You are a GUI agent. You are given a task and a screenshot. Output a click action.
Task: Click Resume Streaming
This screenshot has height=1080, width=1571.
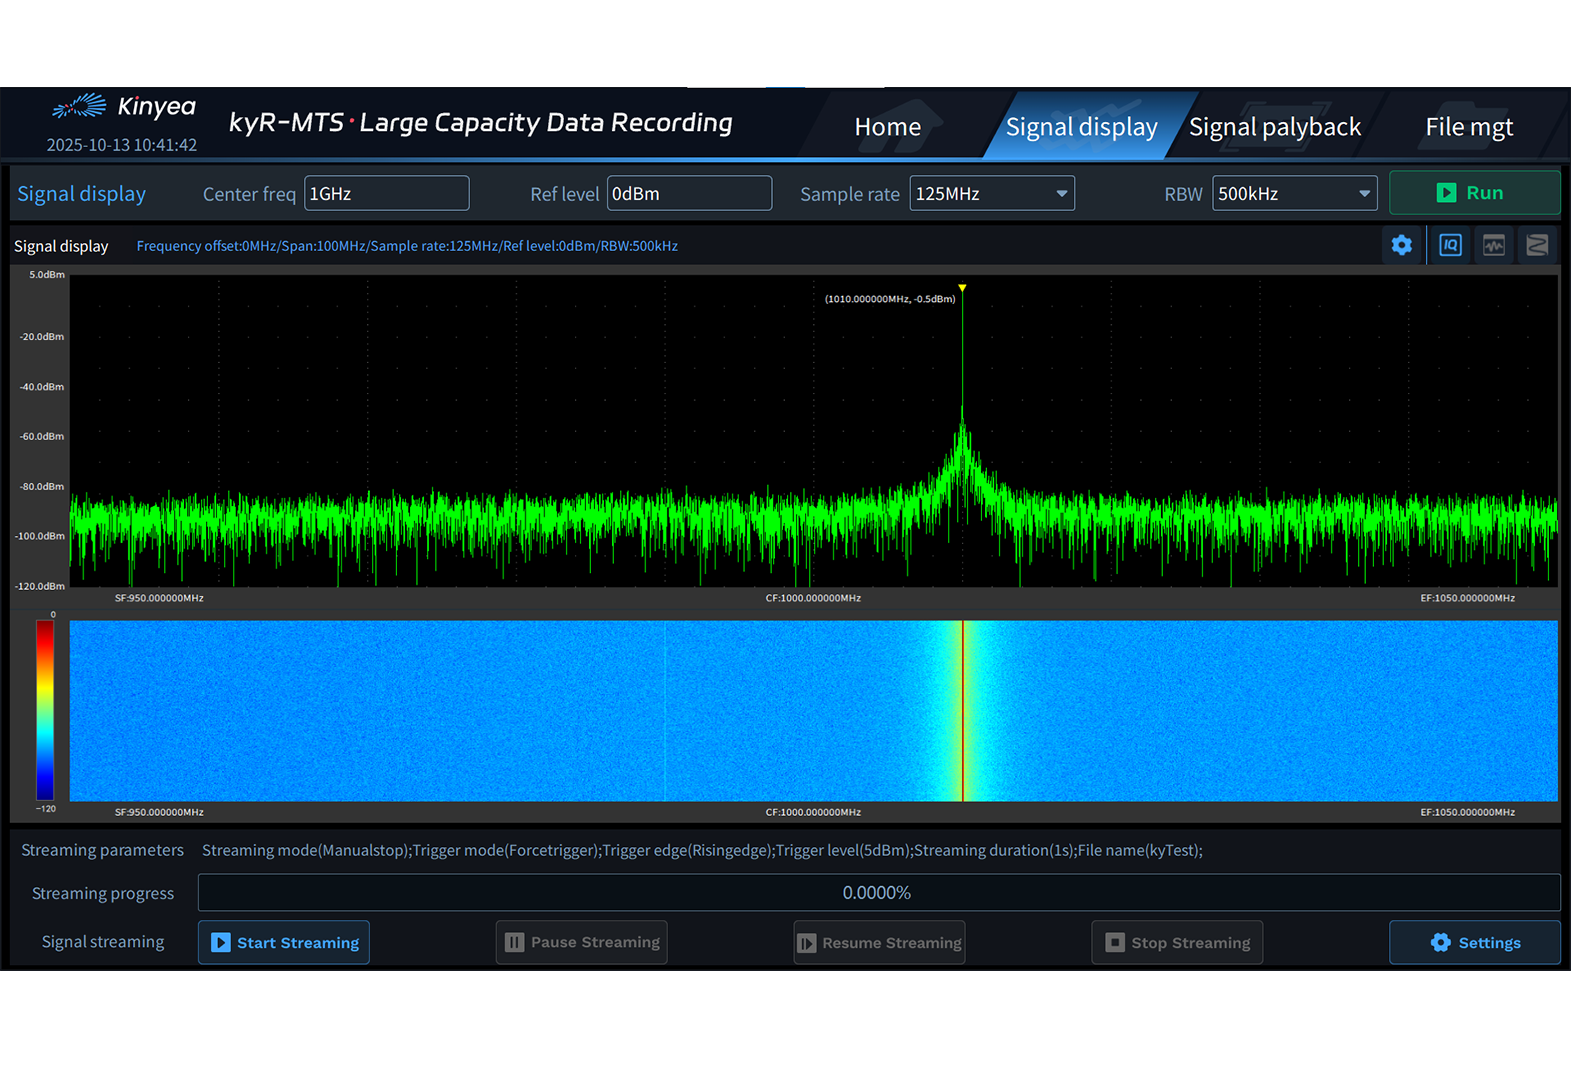click(x=879, y=942)
